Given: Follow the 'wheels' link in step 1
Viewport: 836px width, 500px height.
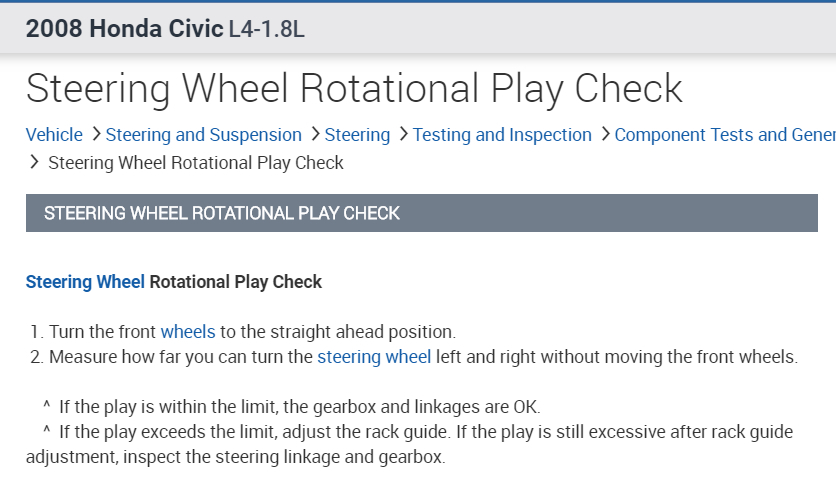Looking at the screenshot, I should (188, 331).
